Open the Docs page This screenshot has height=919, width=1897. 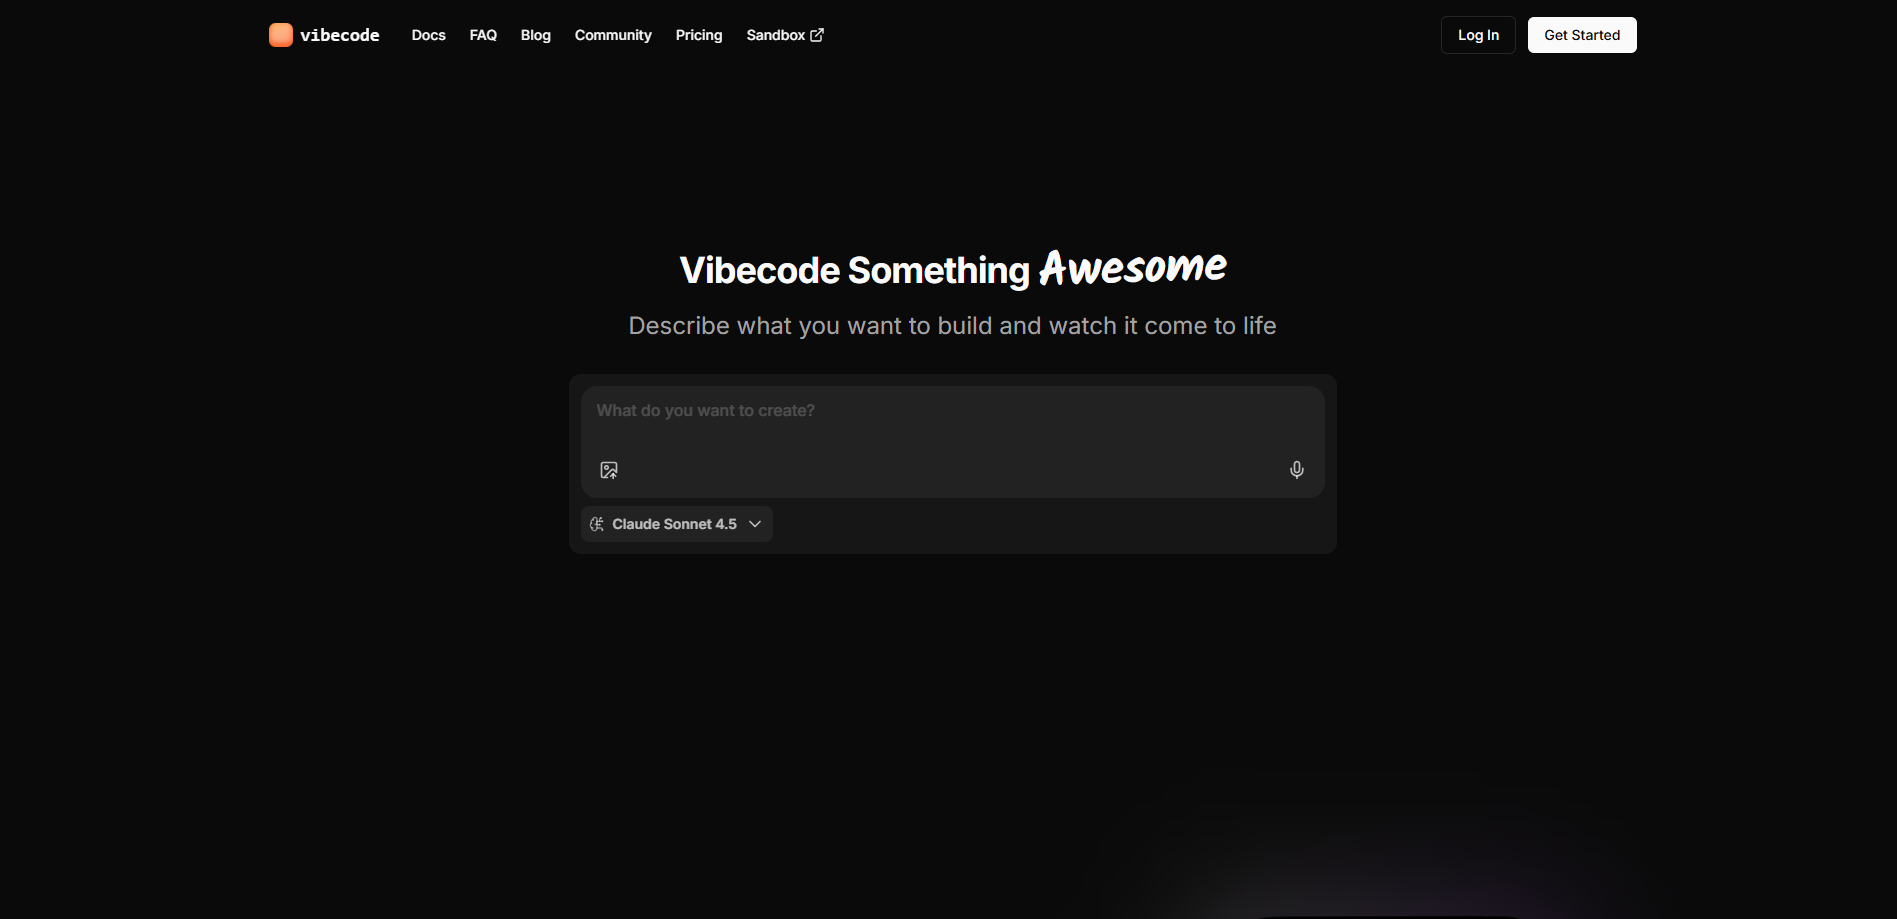point(428,35)
